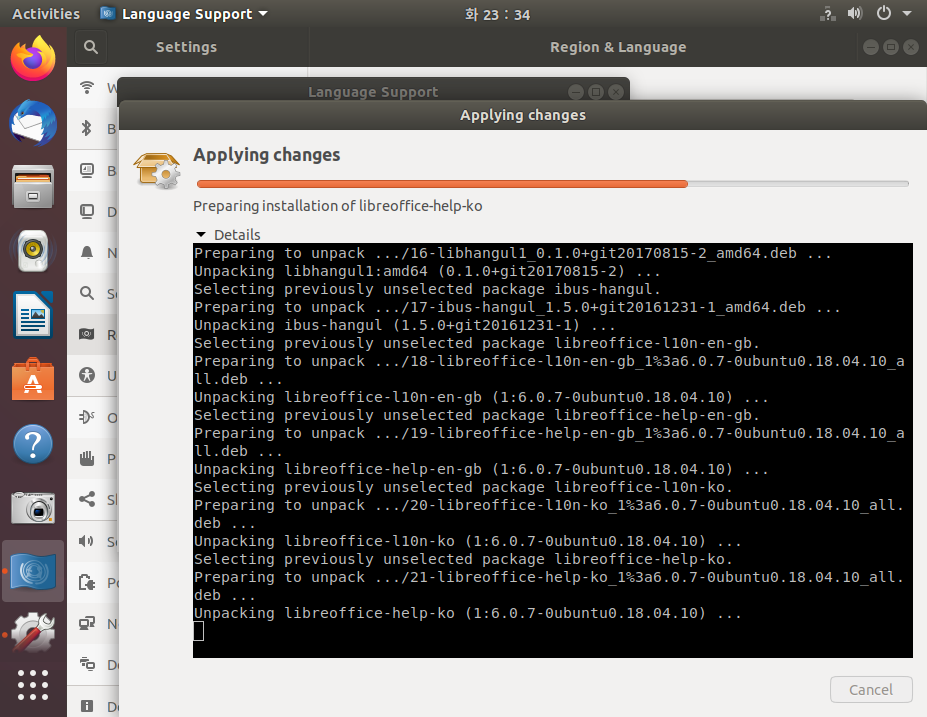
Task: Select the Privacy hand icon in sidebar
Action: coord(87,458)
